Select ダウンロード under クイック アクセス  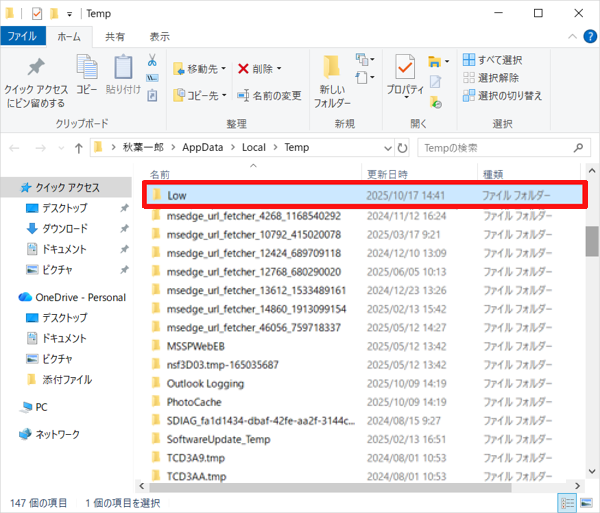(64, 228)
